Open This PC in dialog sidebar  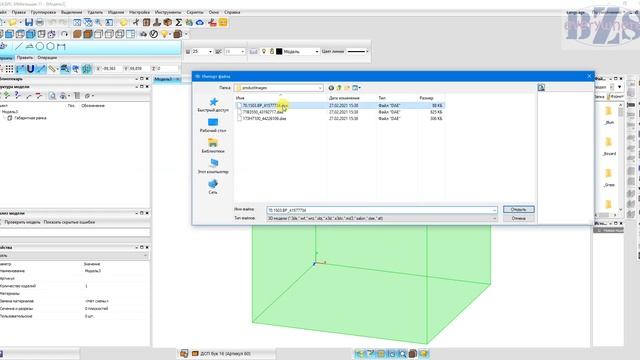pyautogui.click(x=213, y=167)
